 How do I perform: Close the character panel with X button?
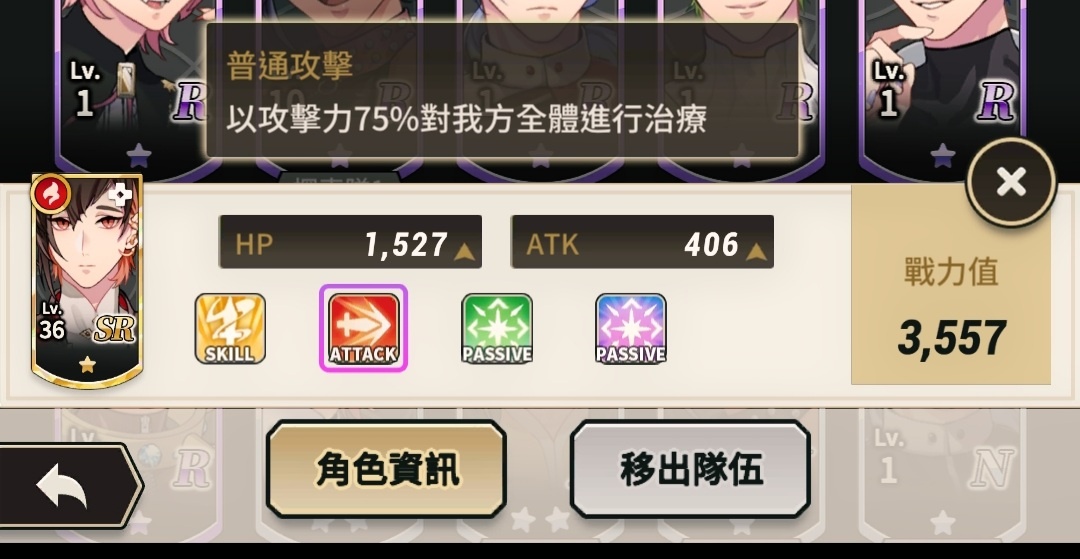pyautogui.click(x=1010, y=182)
